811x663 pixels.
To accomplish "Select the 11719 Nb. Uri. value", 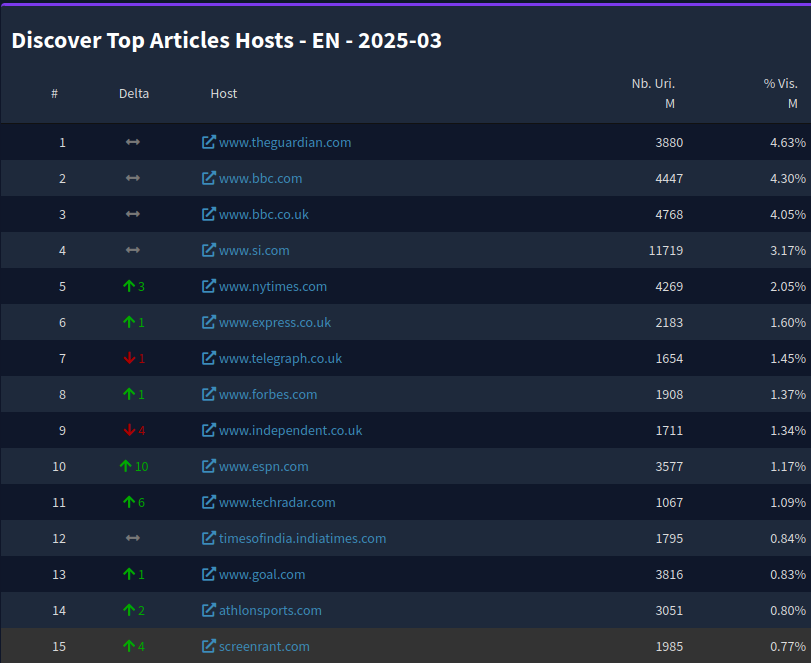I will tap(666, 250).
